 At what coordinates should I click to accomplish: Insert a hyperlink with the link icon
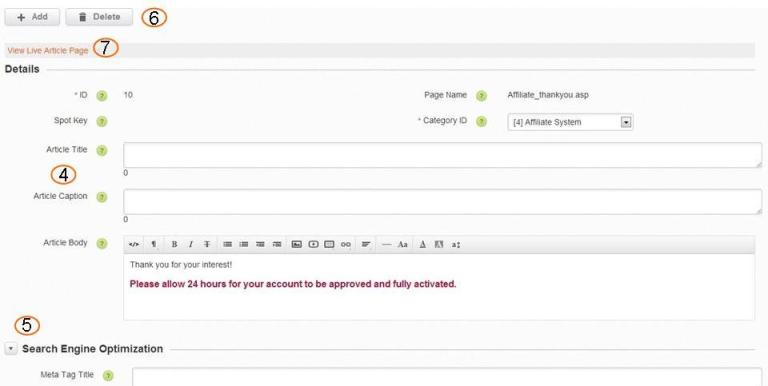pyautogui.click(x=346, y=244)
